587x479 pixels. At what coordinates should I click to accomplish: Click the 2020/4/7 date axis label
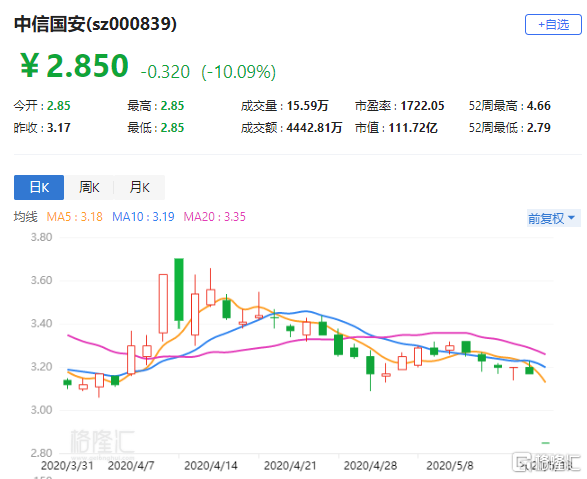(x=131, y=466)
